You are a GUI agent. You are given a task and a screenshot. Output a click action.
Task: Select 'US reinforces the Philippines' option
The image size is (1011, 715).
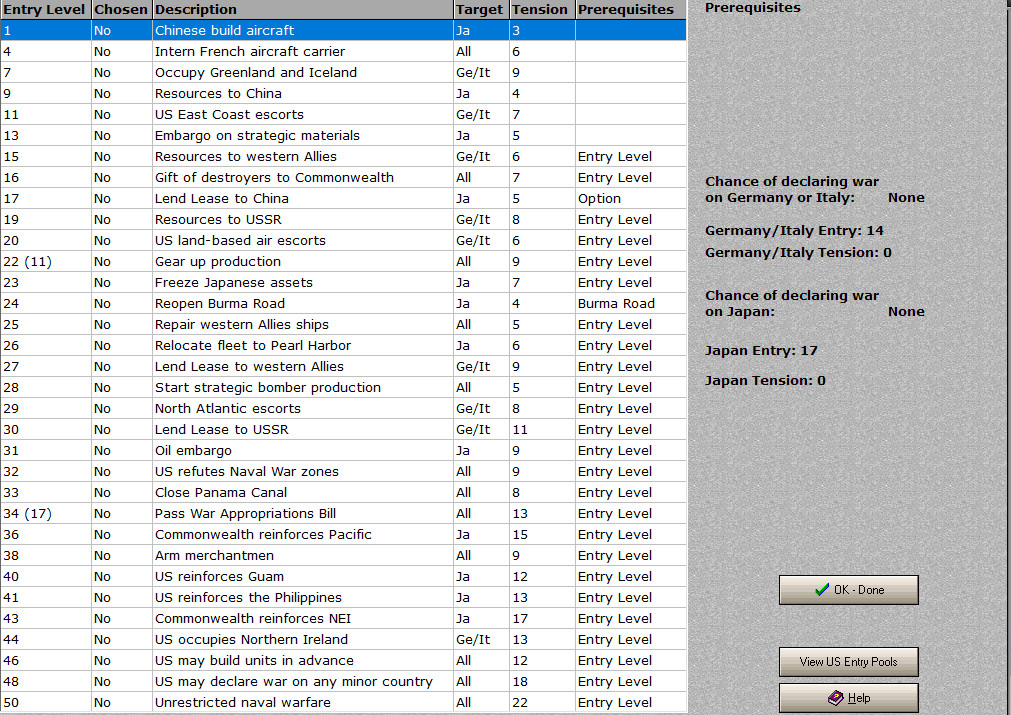coord(343,598)
